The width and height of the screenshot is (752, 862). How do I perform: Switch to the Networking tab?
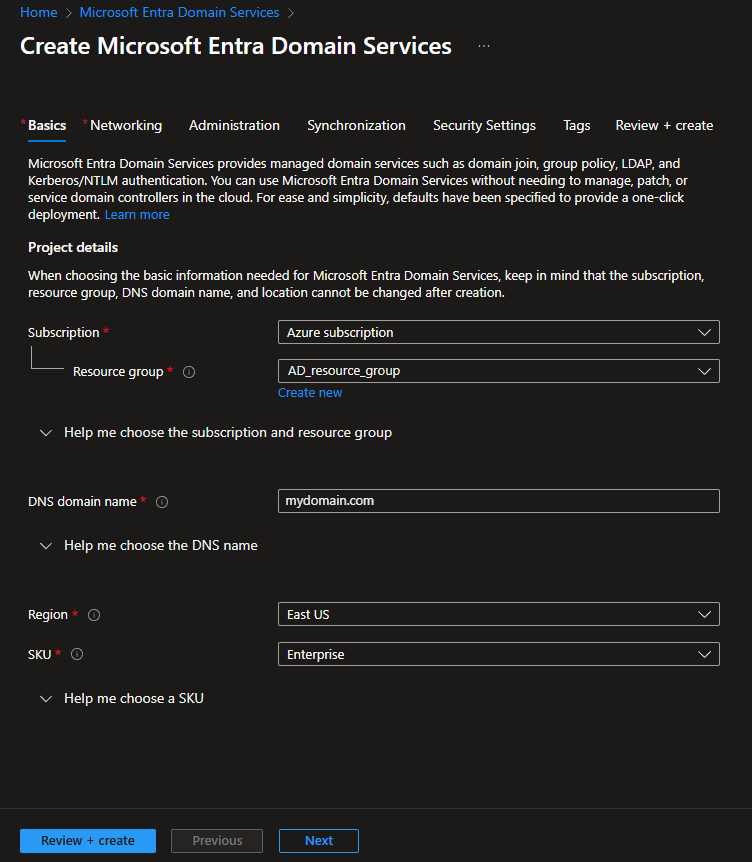click(125, 126)
